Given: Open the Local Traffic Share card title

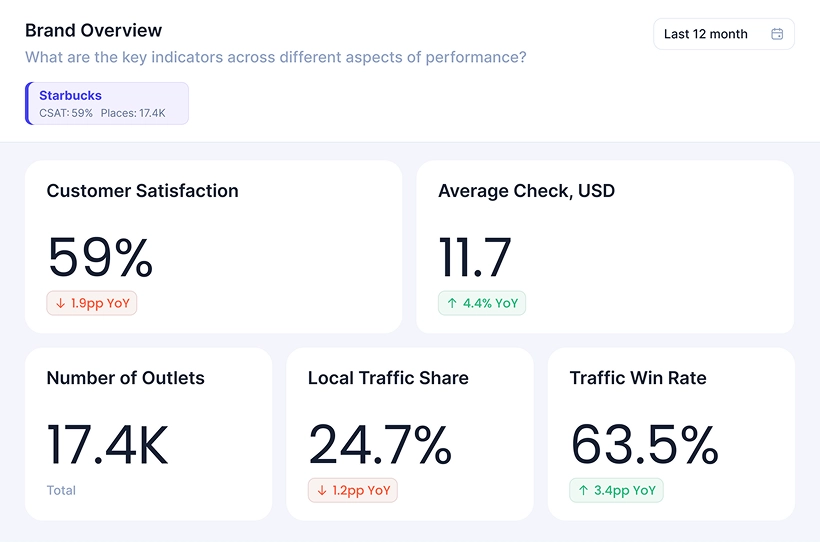Looking at the screenshot, I should pyautogui.click(x=388, y=378).
